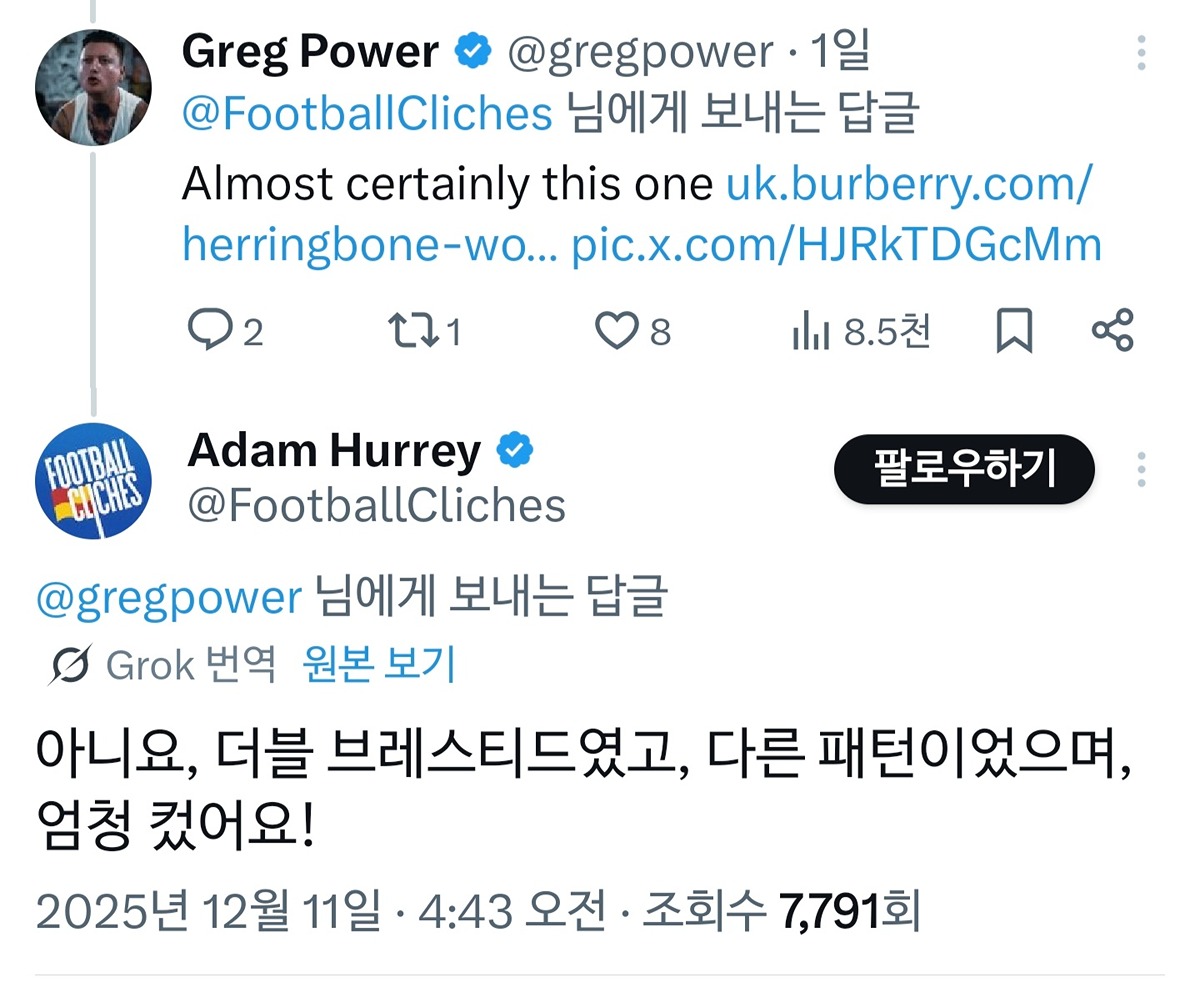Open Adam Hurrey's display name
Viewport: 1200px width, 997px height.
[334, 451]
